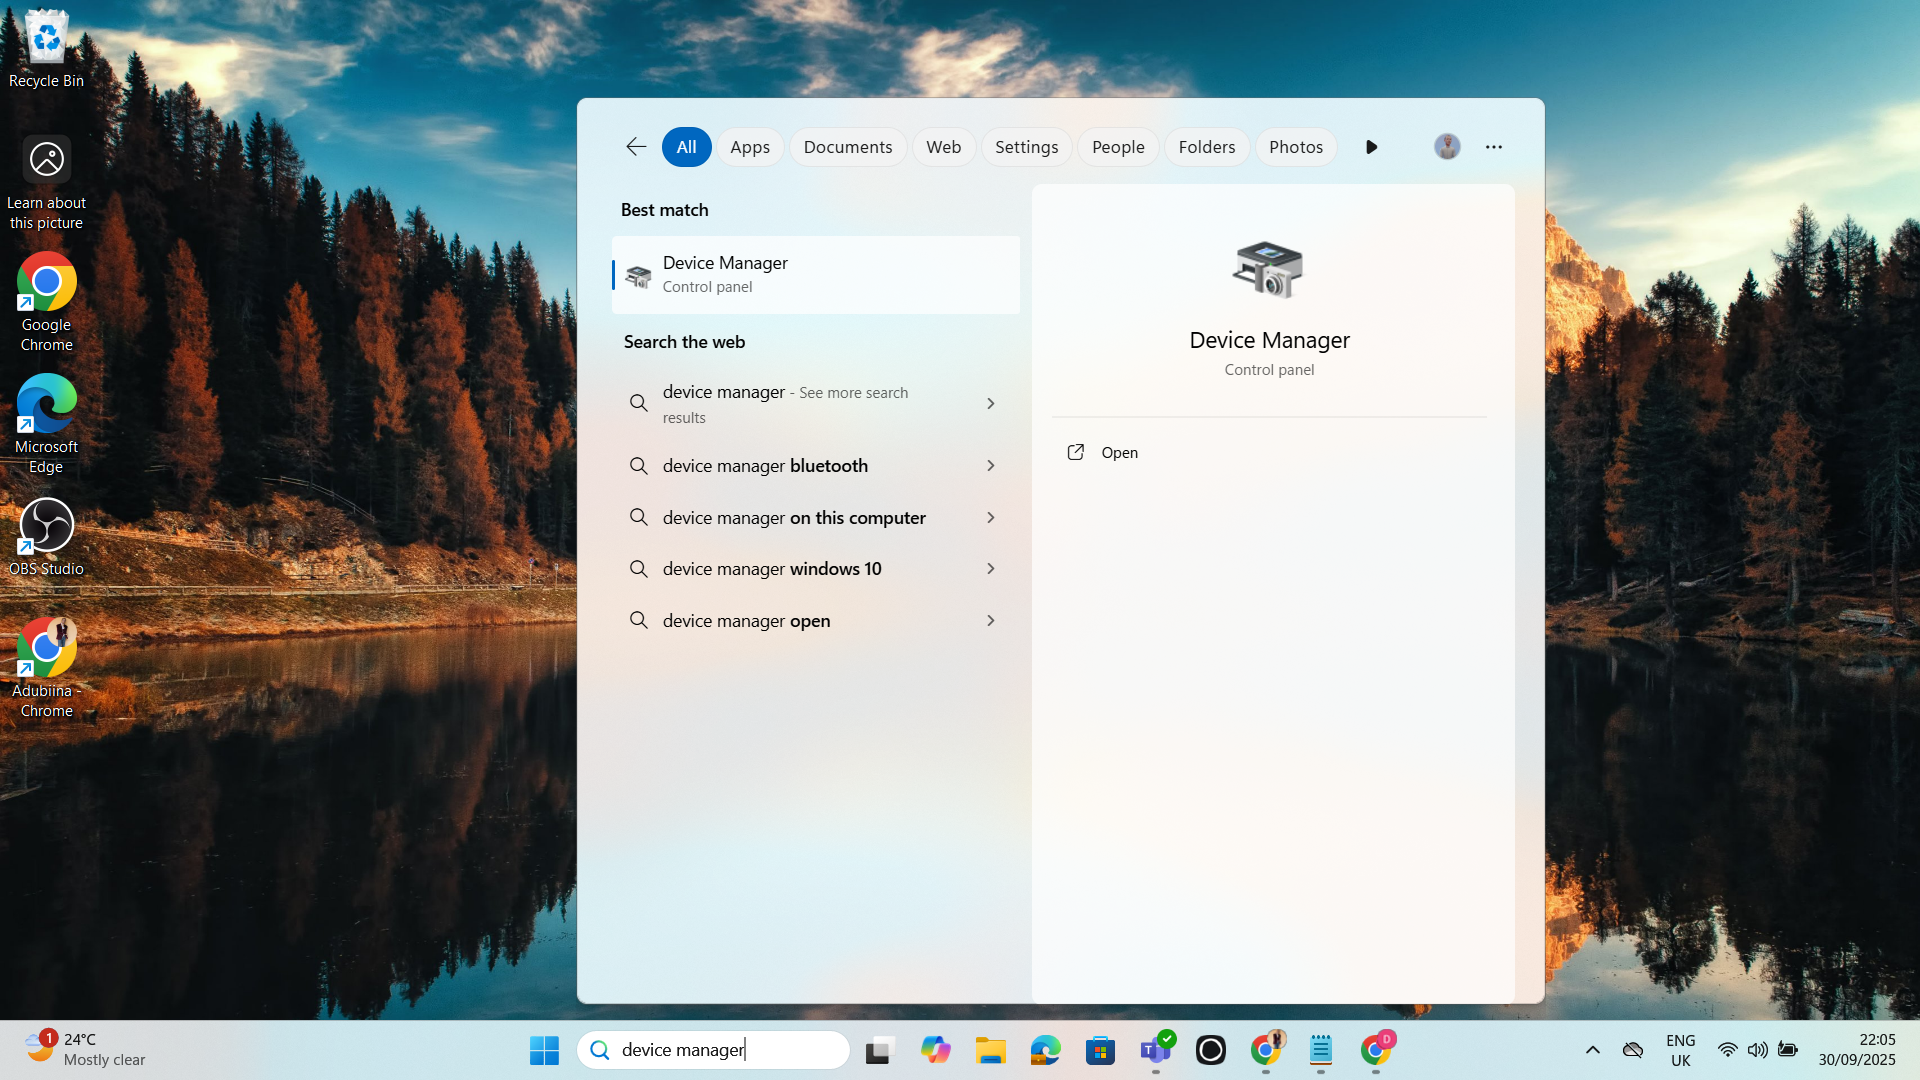Open the Device Manager best match result
The image size is (1920, 1080).
[815, 275]
